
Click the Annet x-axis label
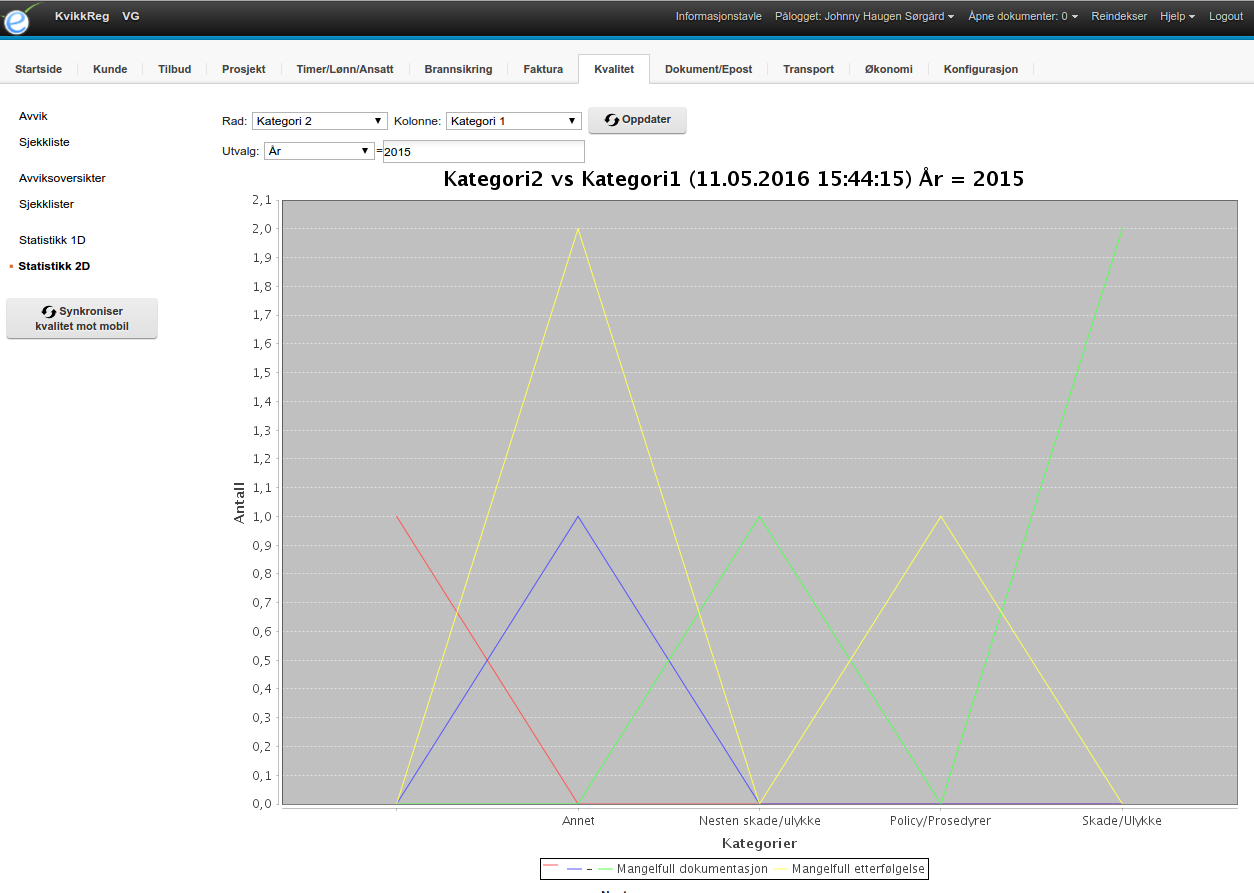coord(578,821)
